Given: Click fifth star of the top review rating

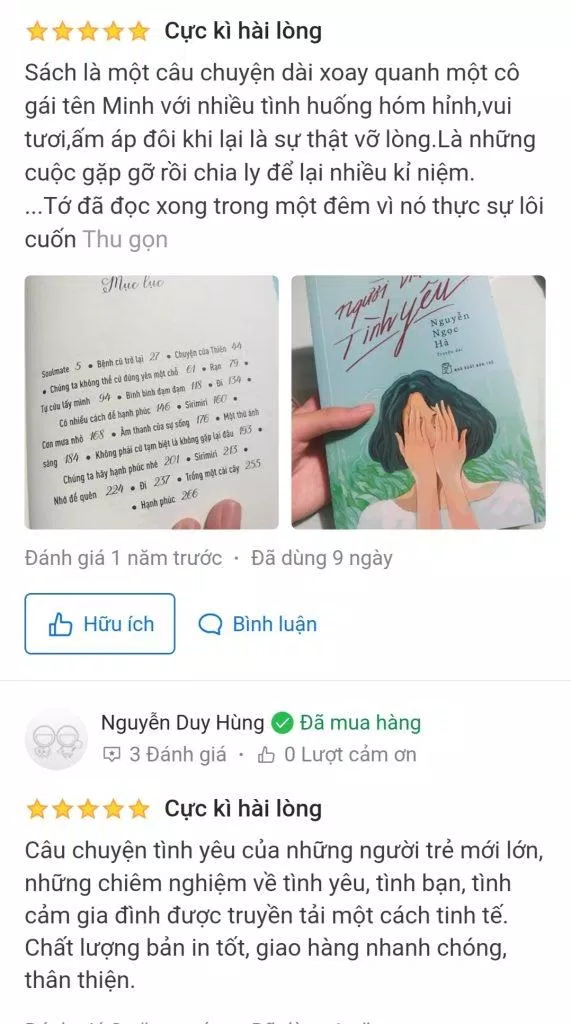Looking at the screenshot, I should (x=139, y=31).
